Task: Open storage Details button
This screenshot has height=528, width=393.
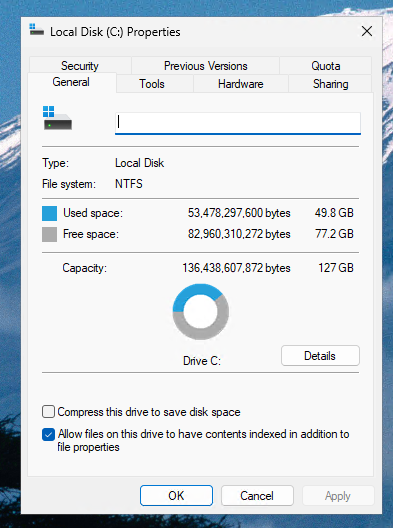Action: pyautogui.click(x=320, y=356)
